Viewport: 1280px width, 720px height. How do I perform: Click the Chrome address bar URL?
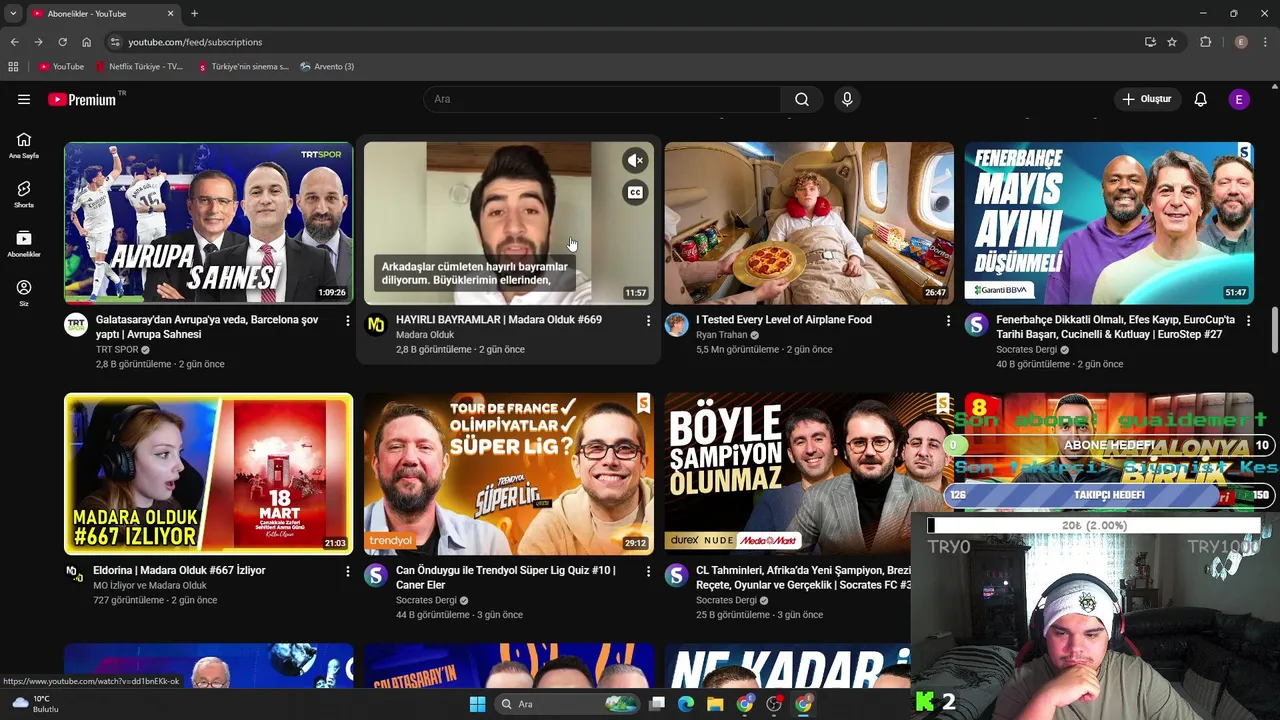coord(195,42)
